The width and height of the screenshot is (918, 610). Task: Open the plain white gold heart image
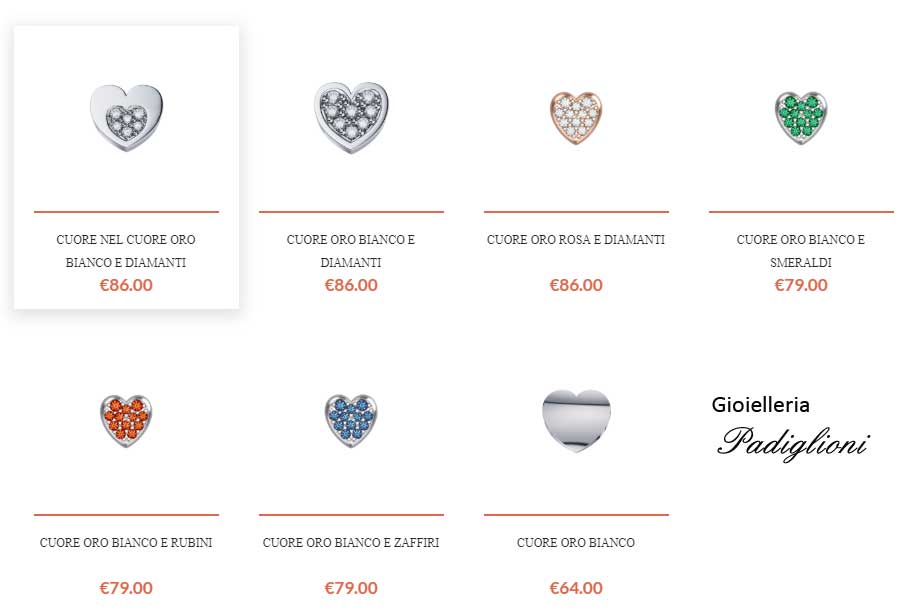tap(576, 420)
